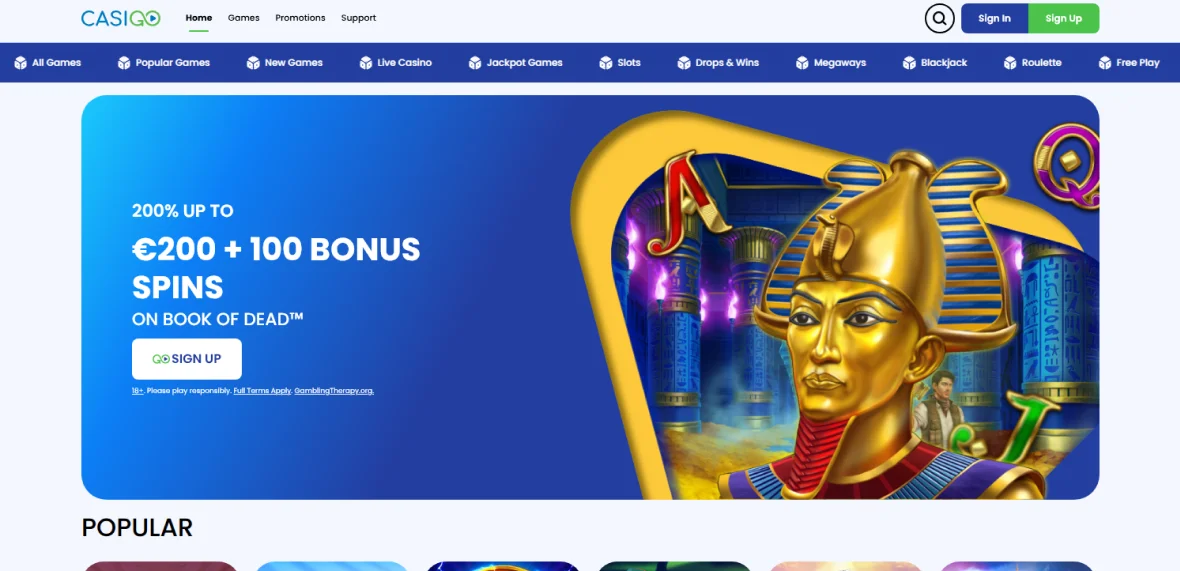This screenshot has height=571, width=1180.
Task: Click the dice icon beside Megaways
Action: tap(802, 62)
